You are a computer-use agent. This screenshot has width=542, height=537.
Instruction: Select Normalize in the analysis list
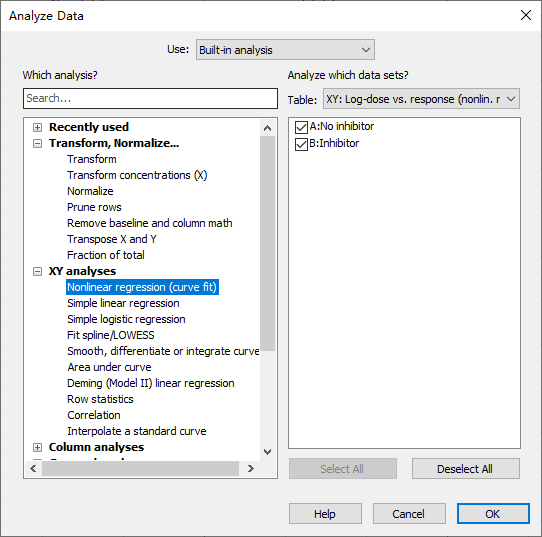click(90, 191)
